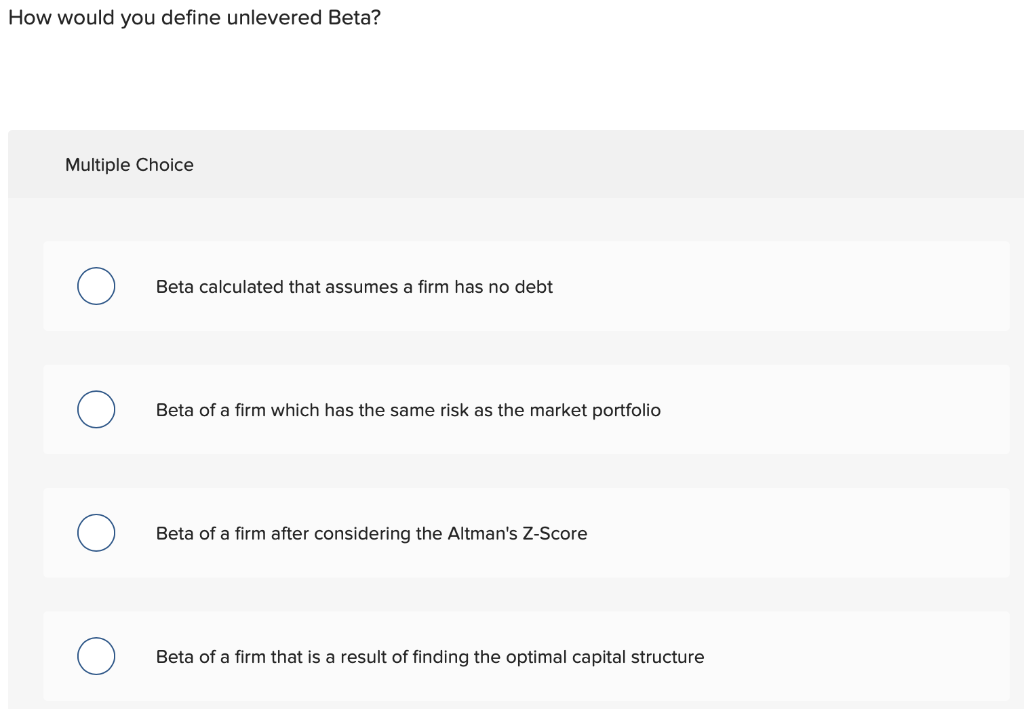Select the radio button beside the market portfolio option
The height and width of the screenshot is (709, 1024).
coord(96,409)
